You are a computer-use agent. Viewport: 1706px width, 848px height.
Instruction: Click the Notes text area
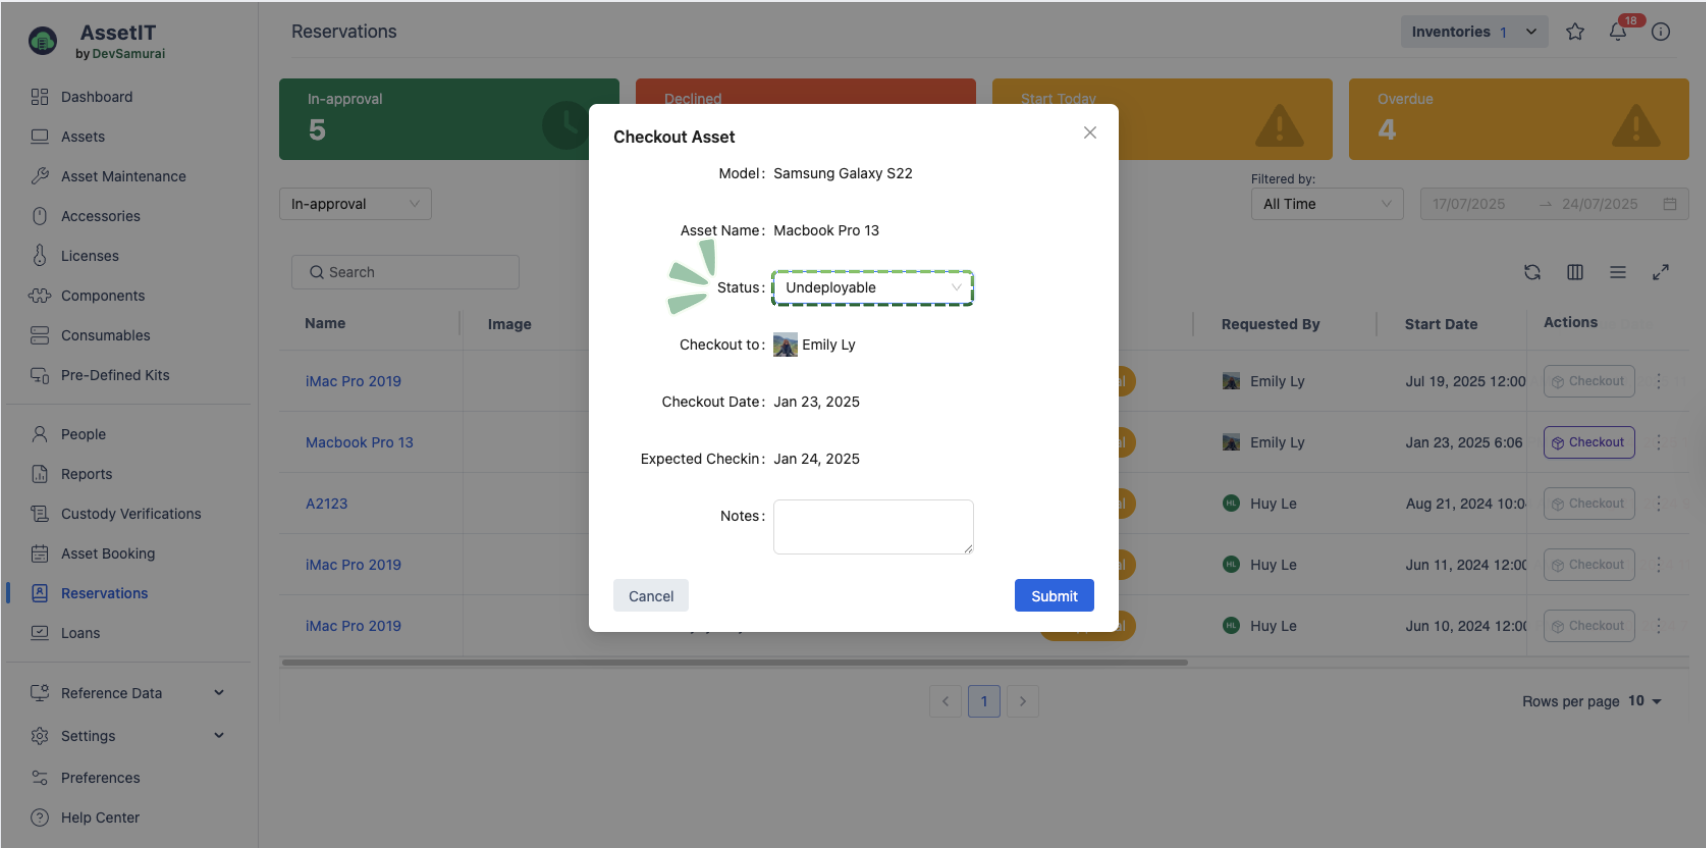872,526
